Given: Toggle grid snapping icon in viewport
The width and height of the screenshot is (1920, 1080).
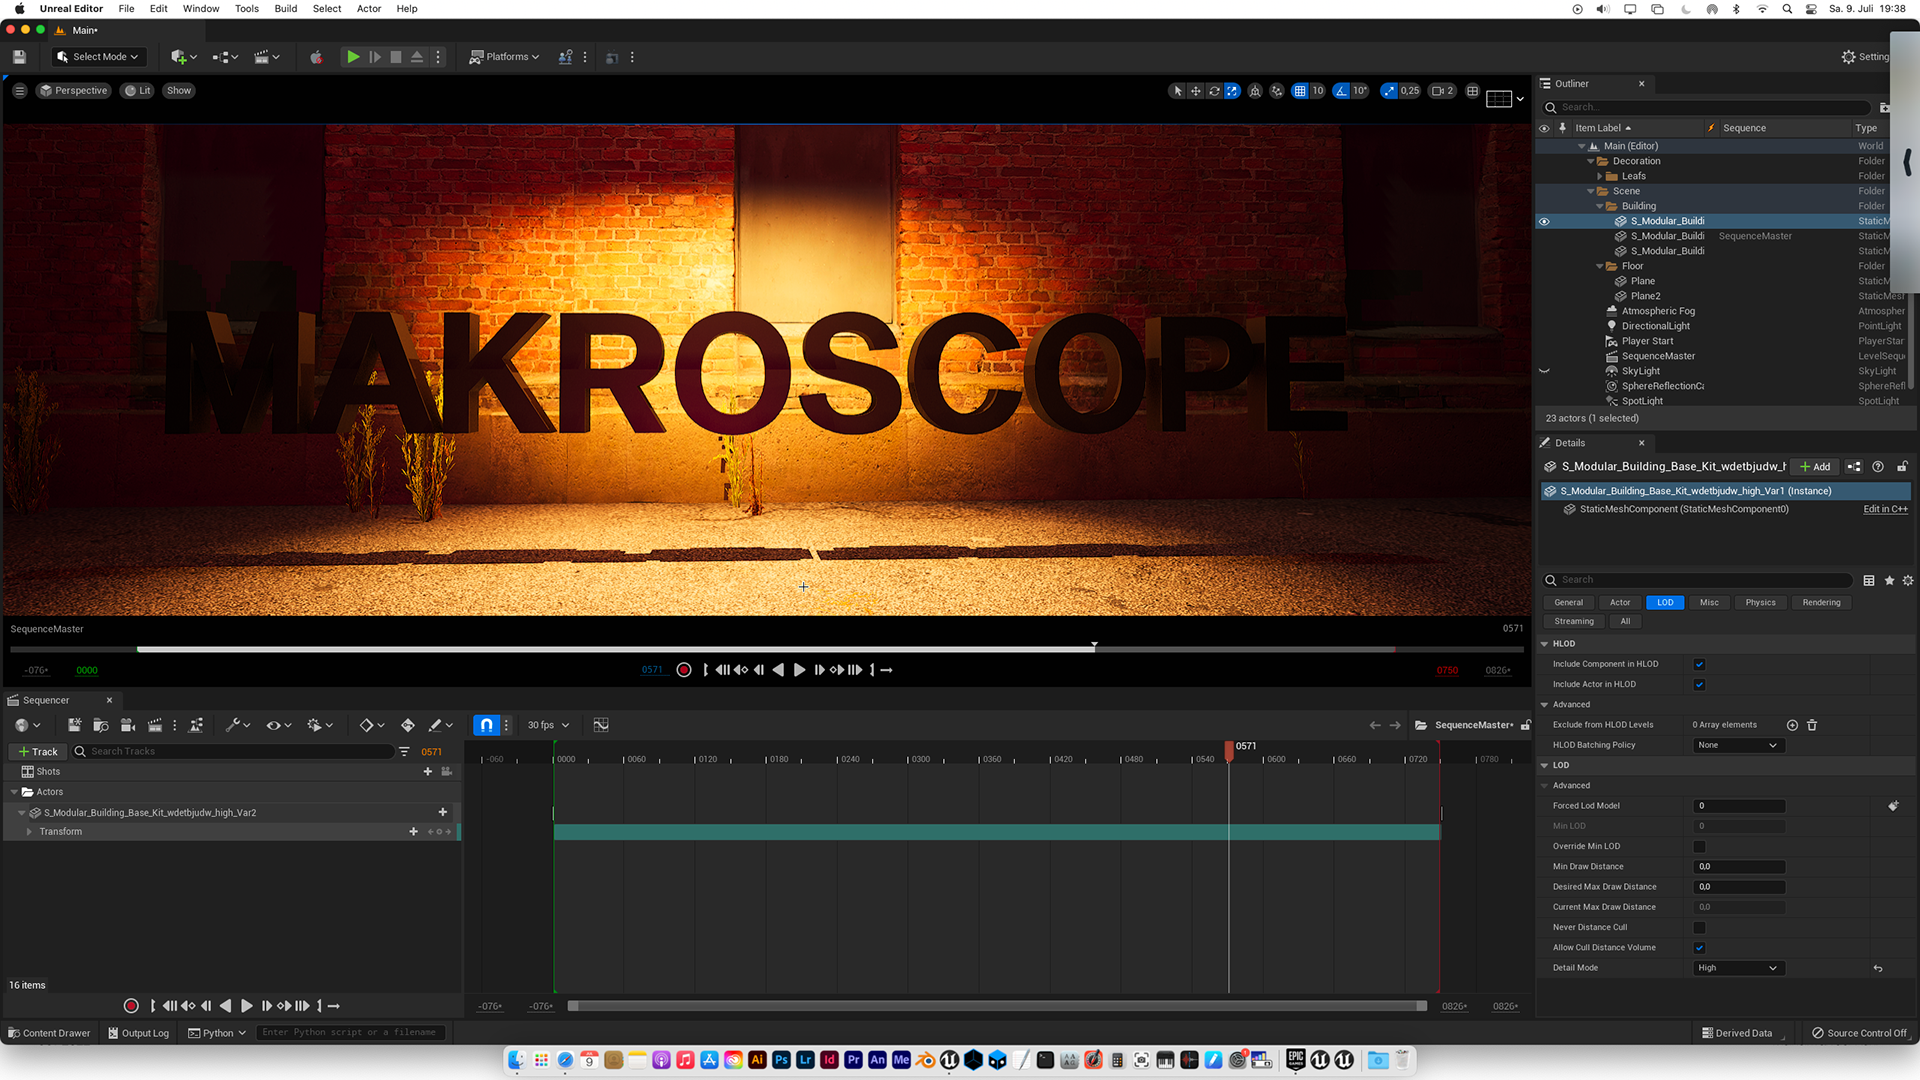Looking at the screenshot, I should point(1300,91).
